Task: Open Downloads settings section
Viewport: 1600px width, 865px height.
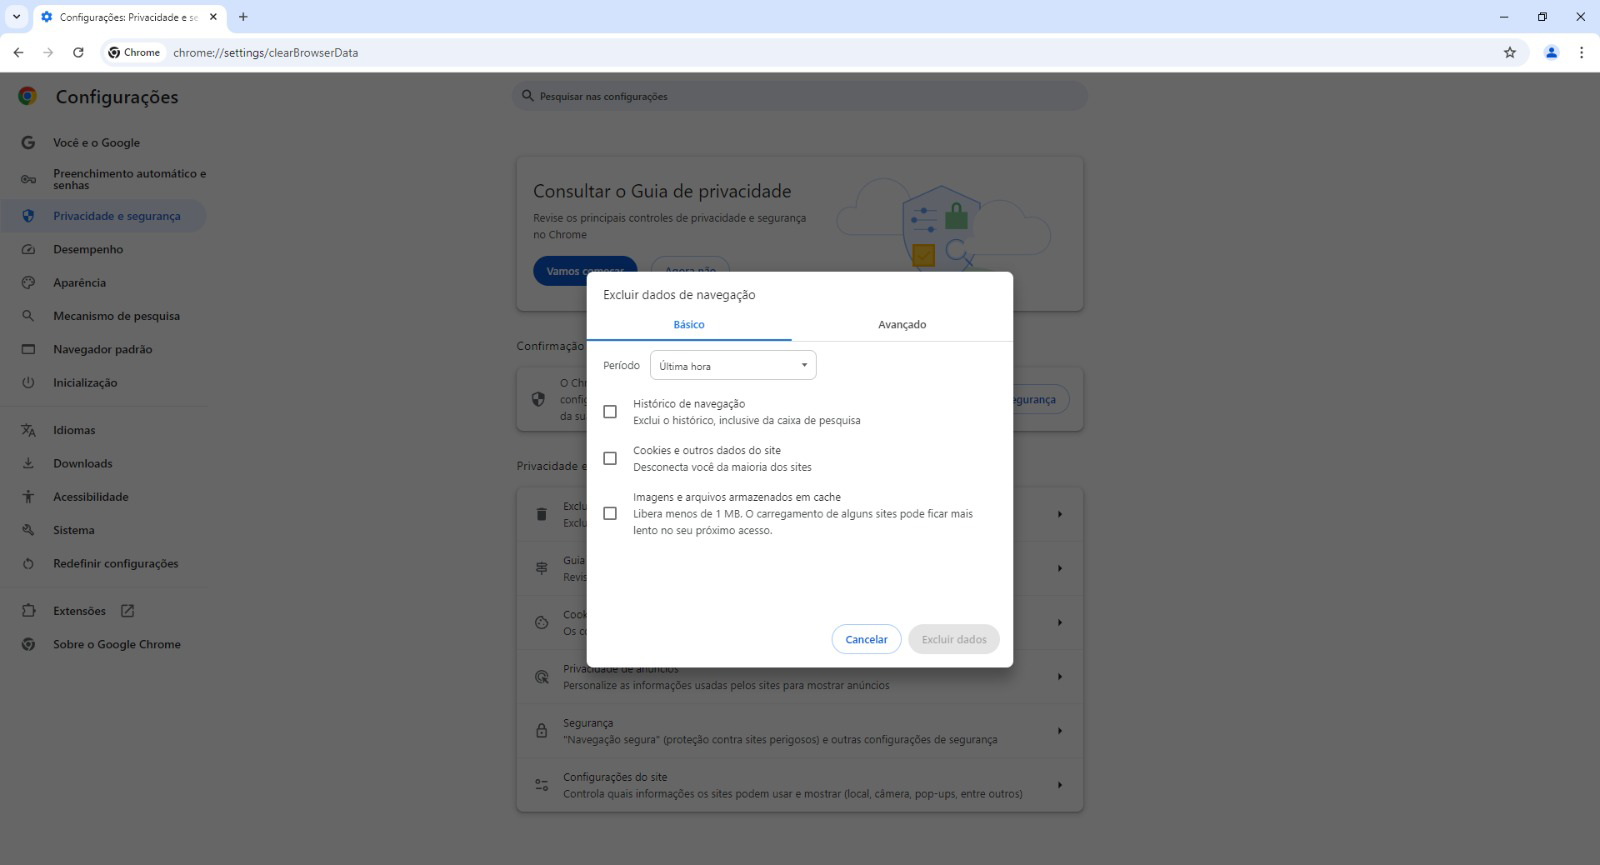Action: [83, 463]
